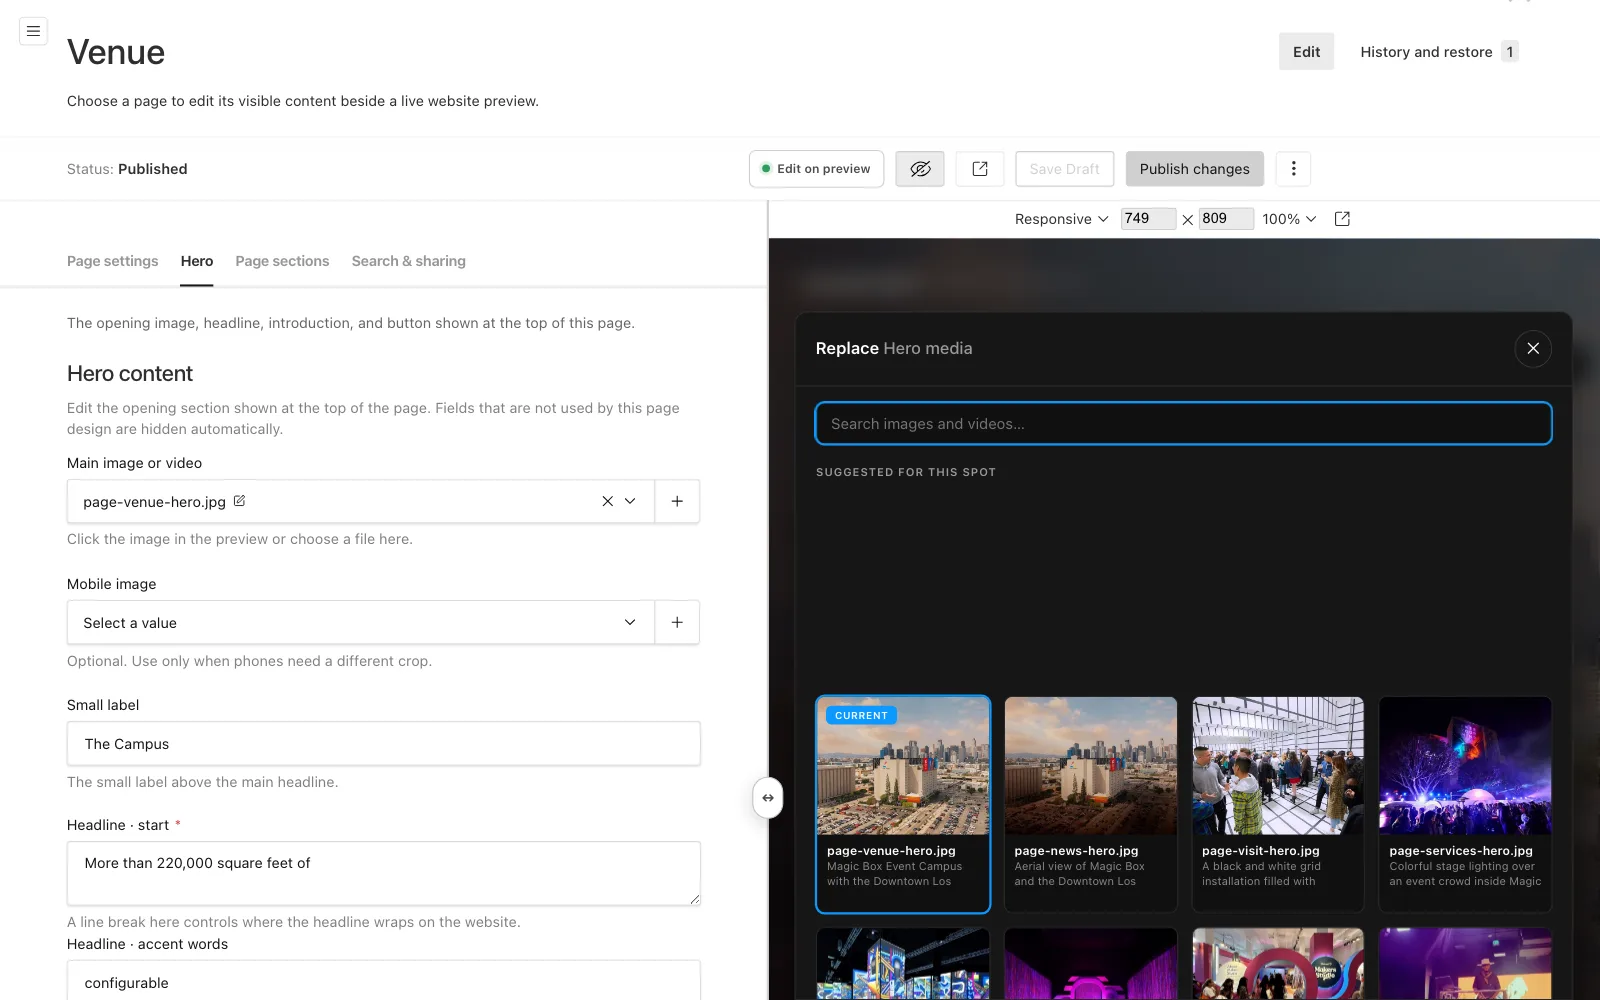Expand the Main image dropdown chevron

[630, 501]
